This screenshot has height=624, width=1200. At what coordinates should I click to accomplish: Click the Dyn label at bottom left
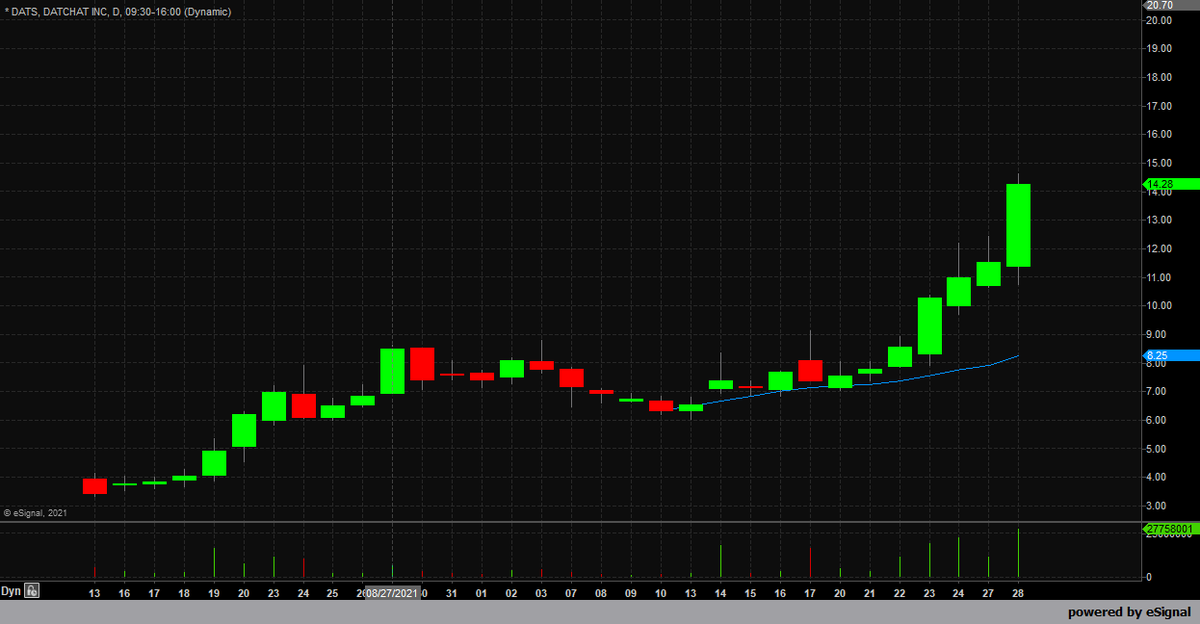(x=11, y=591)
